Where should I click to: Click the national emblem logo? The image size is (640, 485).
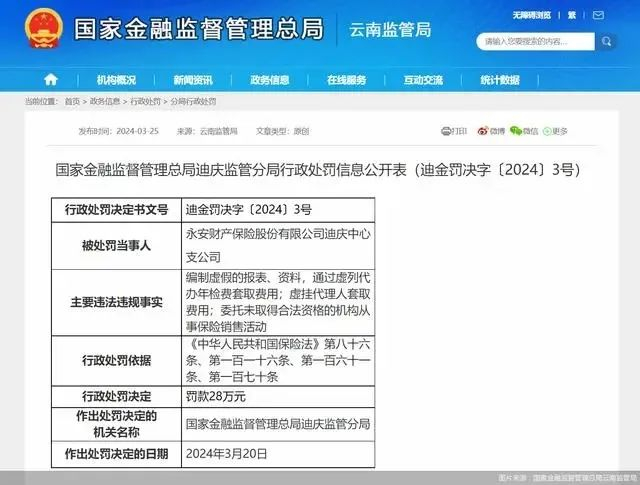pyautogui.click(x=44, y=28)
